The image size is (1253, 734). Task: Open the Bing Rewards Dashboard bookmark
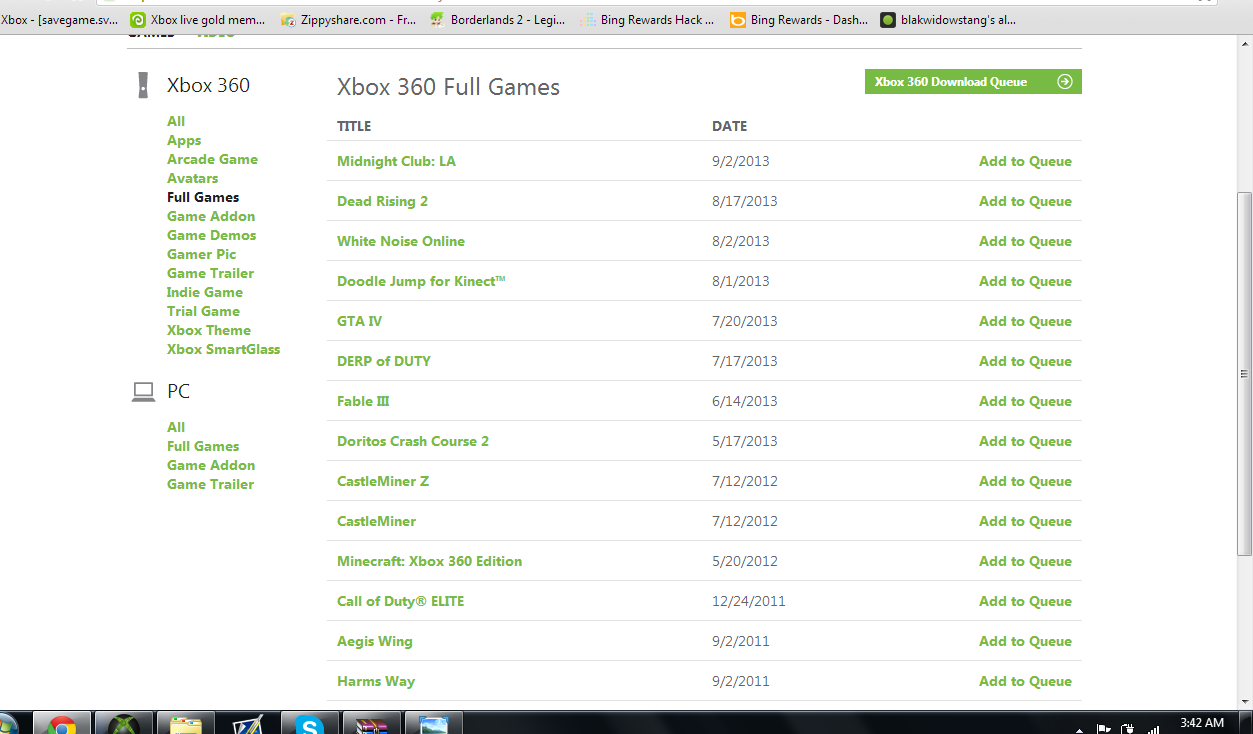(798, 19)
